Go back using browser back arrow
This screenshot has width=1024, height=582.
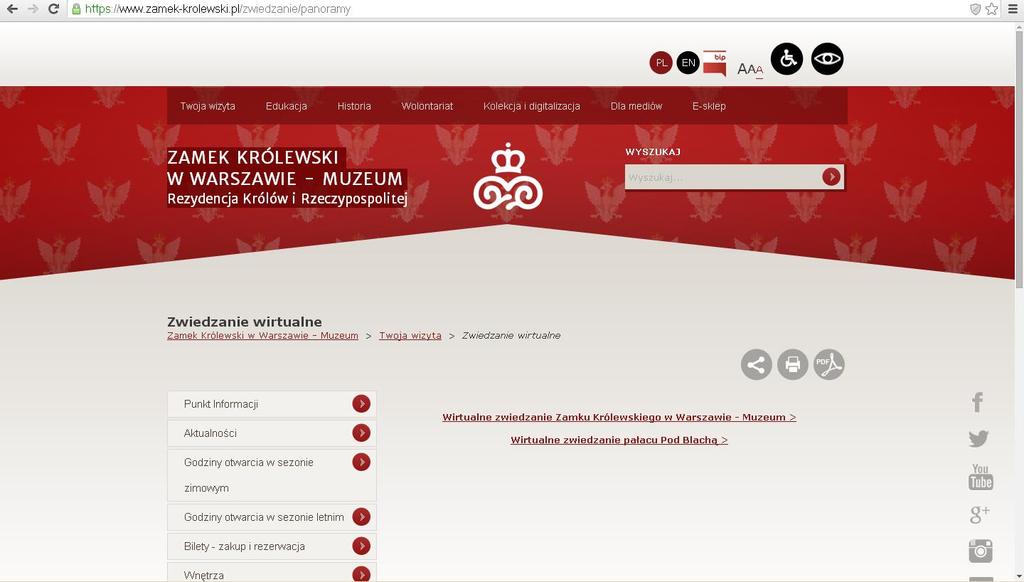[x=12, y=9]
